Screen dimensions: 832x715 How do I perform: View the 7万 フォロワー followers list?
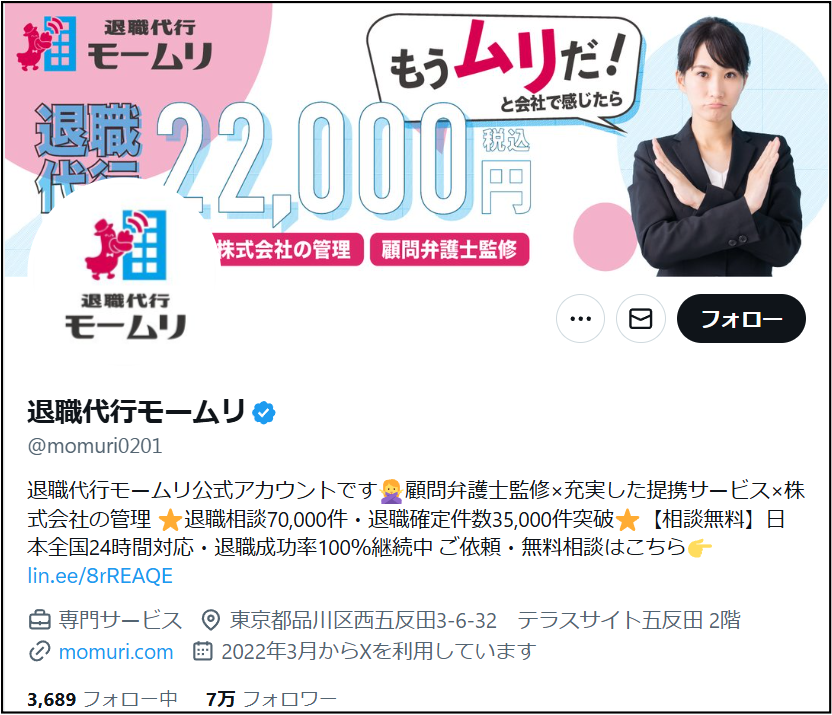(x=272, y=699)
